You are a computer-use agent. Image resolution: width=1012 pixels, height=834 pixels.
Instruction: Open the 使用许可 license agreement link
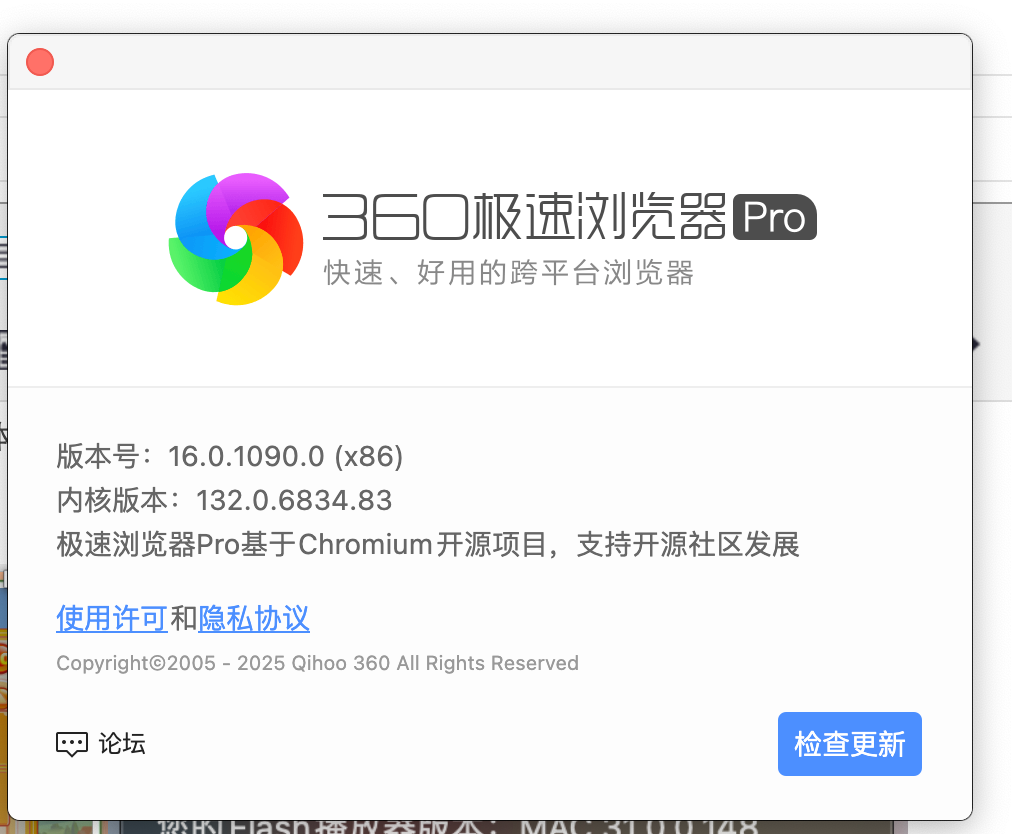tap(111, 619)
